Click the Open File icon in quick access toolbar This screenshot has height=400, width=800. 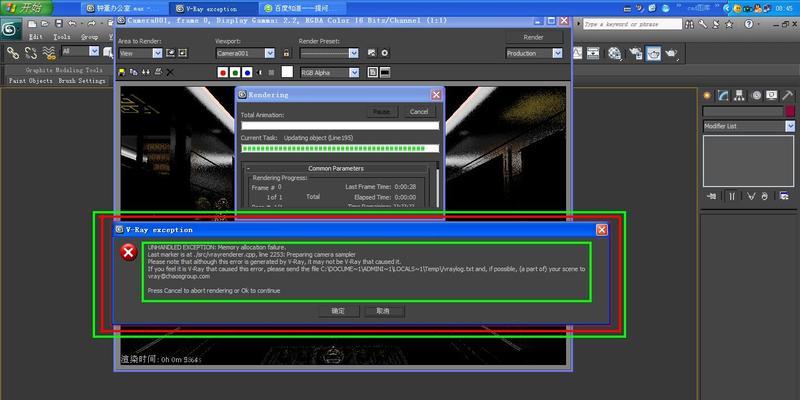pyautogui.click(x=45, y=23)
